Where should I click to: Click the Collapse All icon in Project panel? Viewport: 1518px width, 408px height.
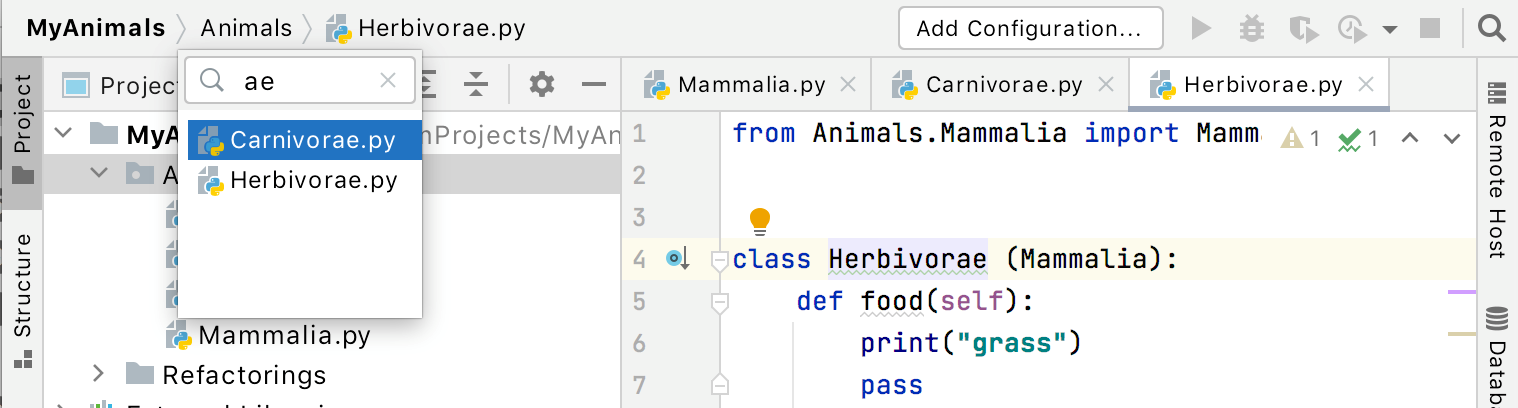(x=476, y=84)
